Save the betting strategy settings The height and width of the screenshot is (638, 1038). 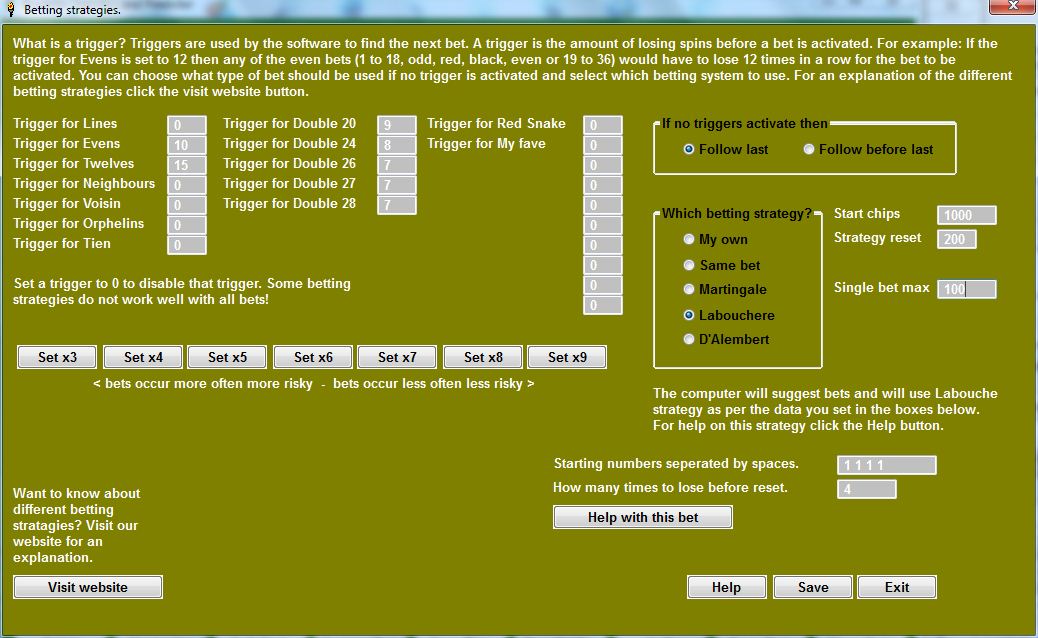[x=812, y=587]
